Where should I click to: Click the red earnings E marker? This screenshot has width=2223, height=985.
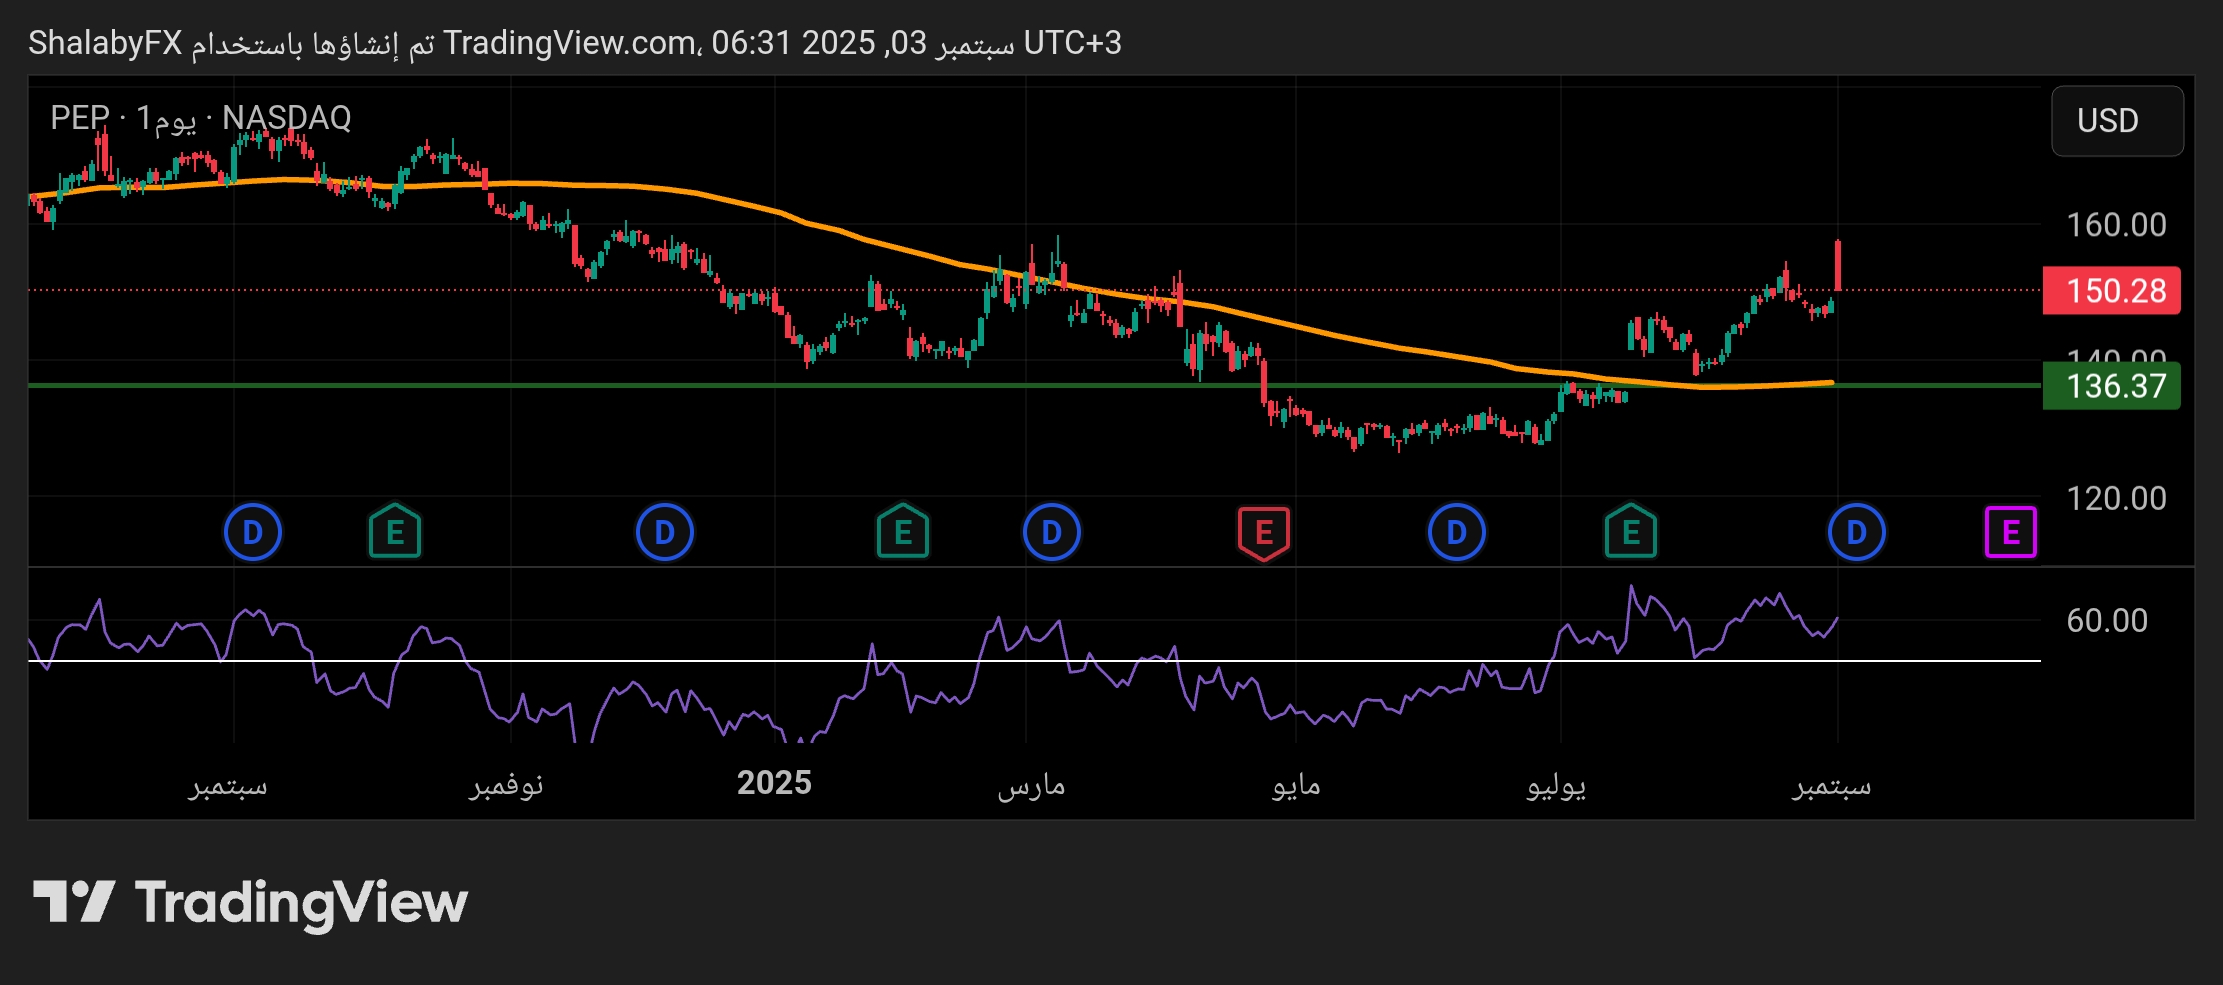(x=1263, y=532)
